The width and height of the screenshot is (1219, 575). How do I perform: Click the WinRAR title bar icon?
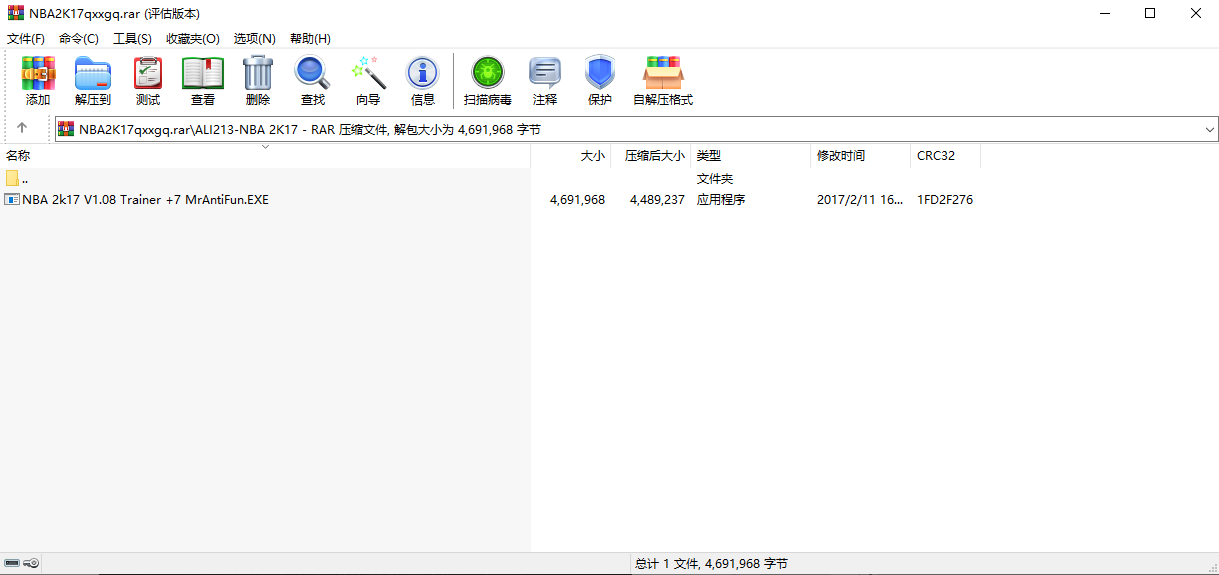(15, 13)
